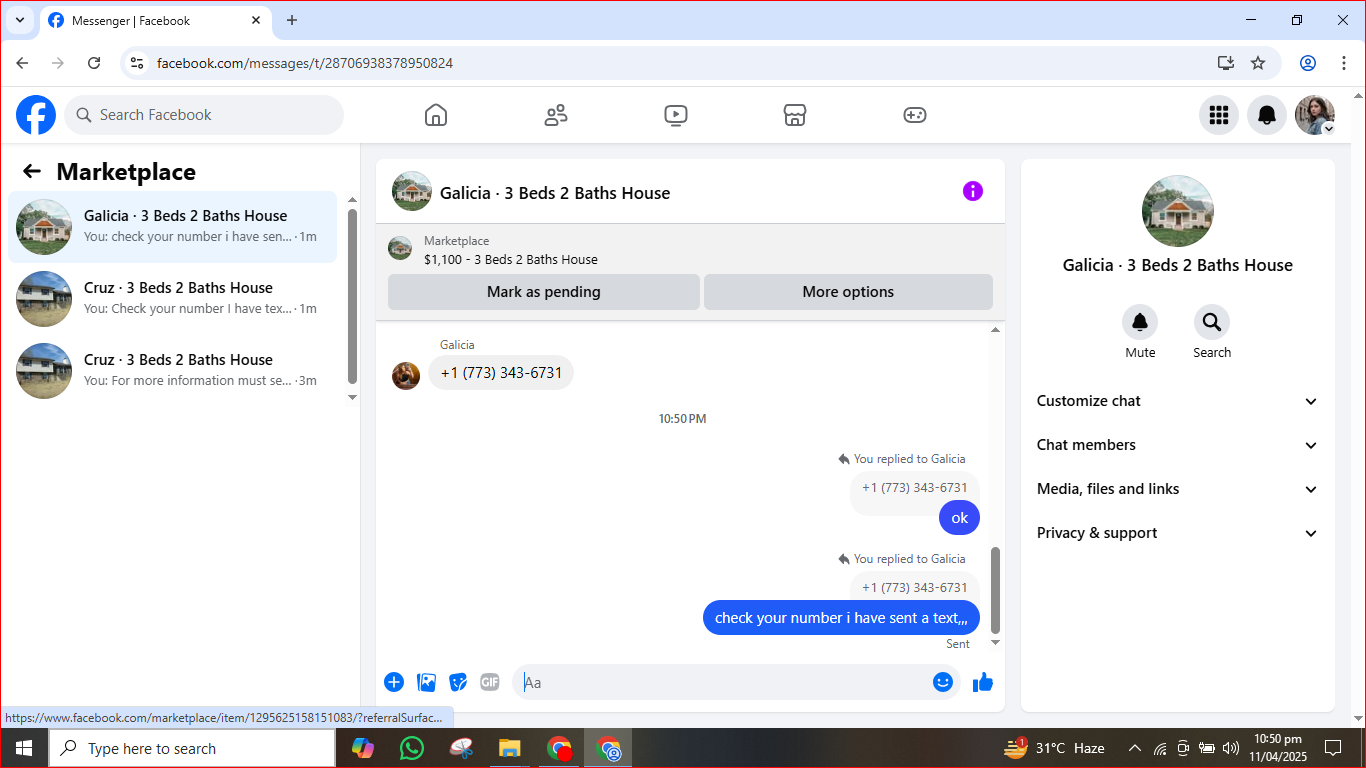Open account profile picture menu

1315,115
